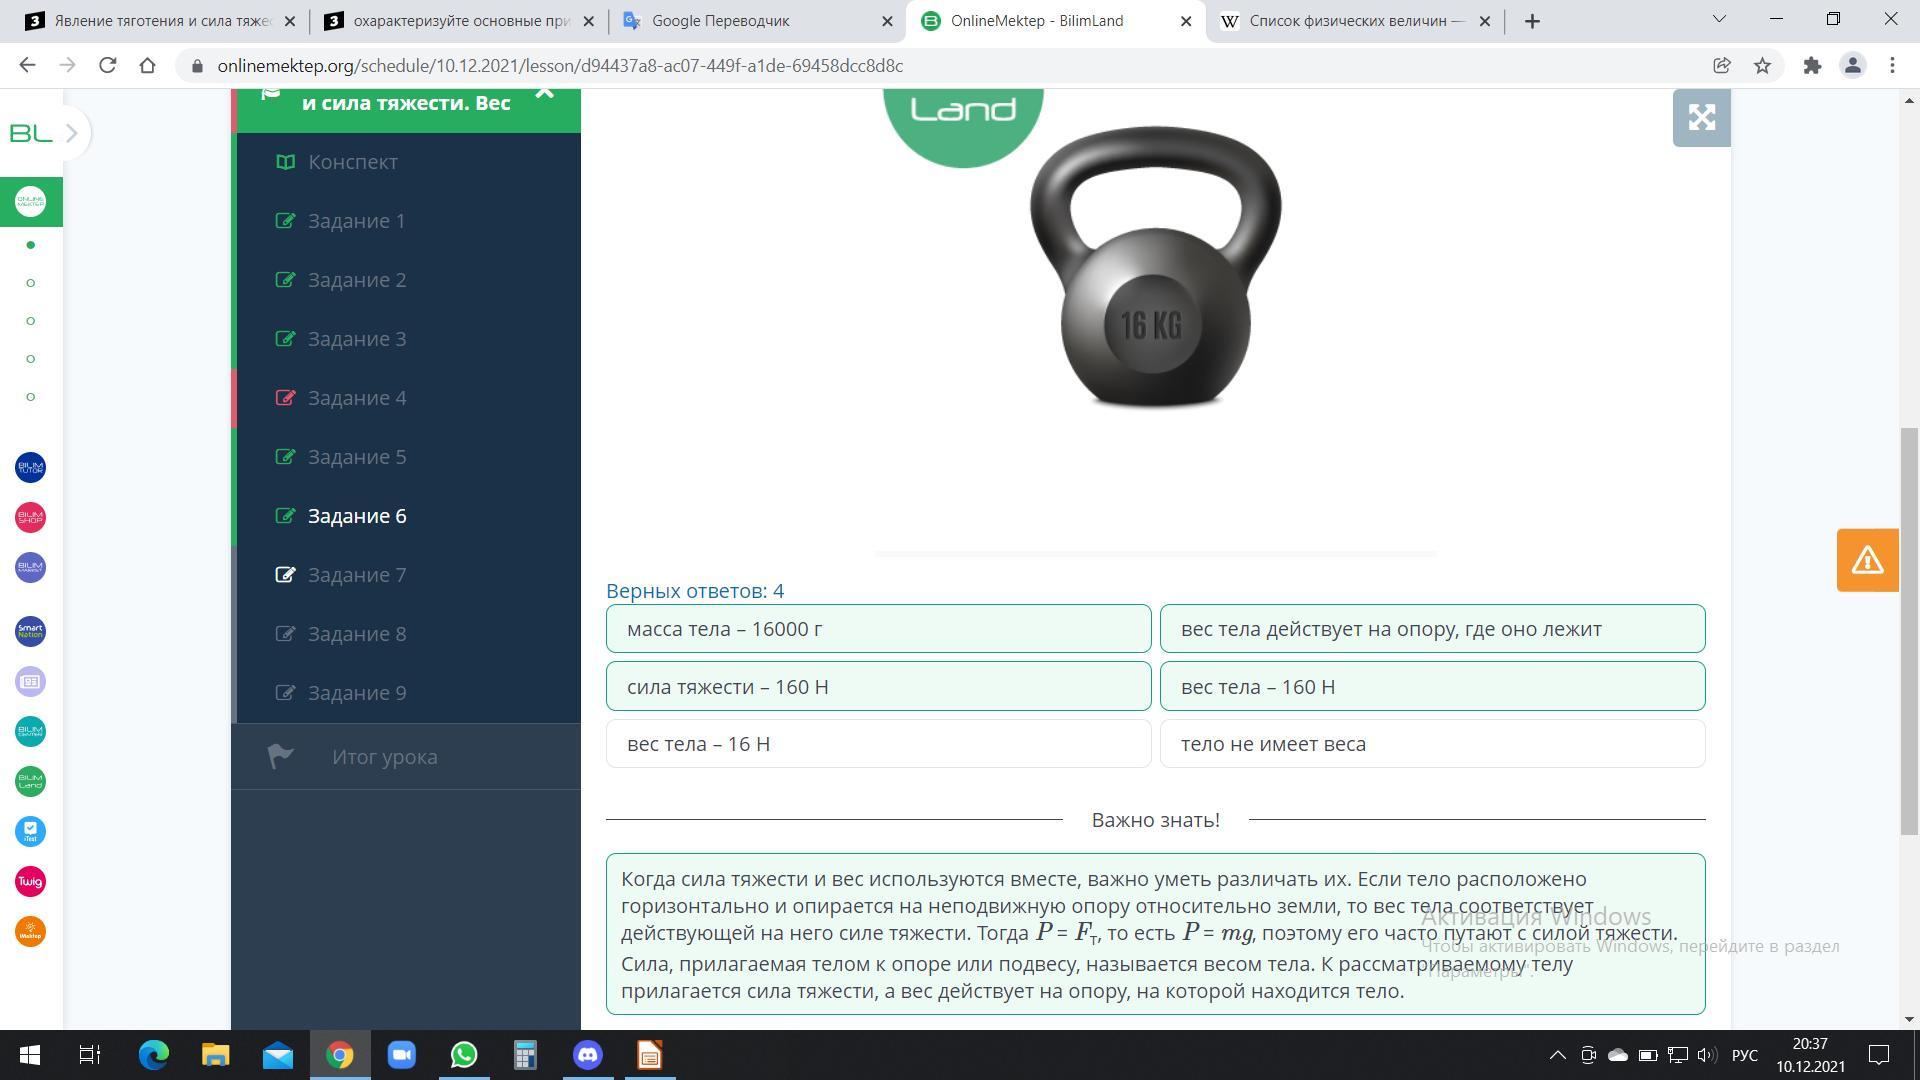1920x1080 pixels.
Task: Open Задание 7 in lesson menu
Action: (x=357, y=575)
